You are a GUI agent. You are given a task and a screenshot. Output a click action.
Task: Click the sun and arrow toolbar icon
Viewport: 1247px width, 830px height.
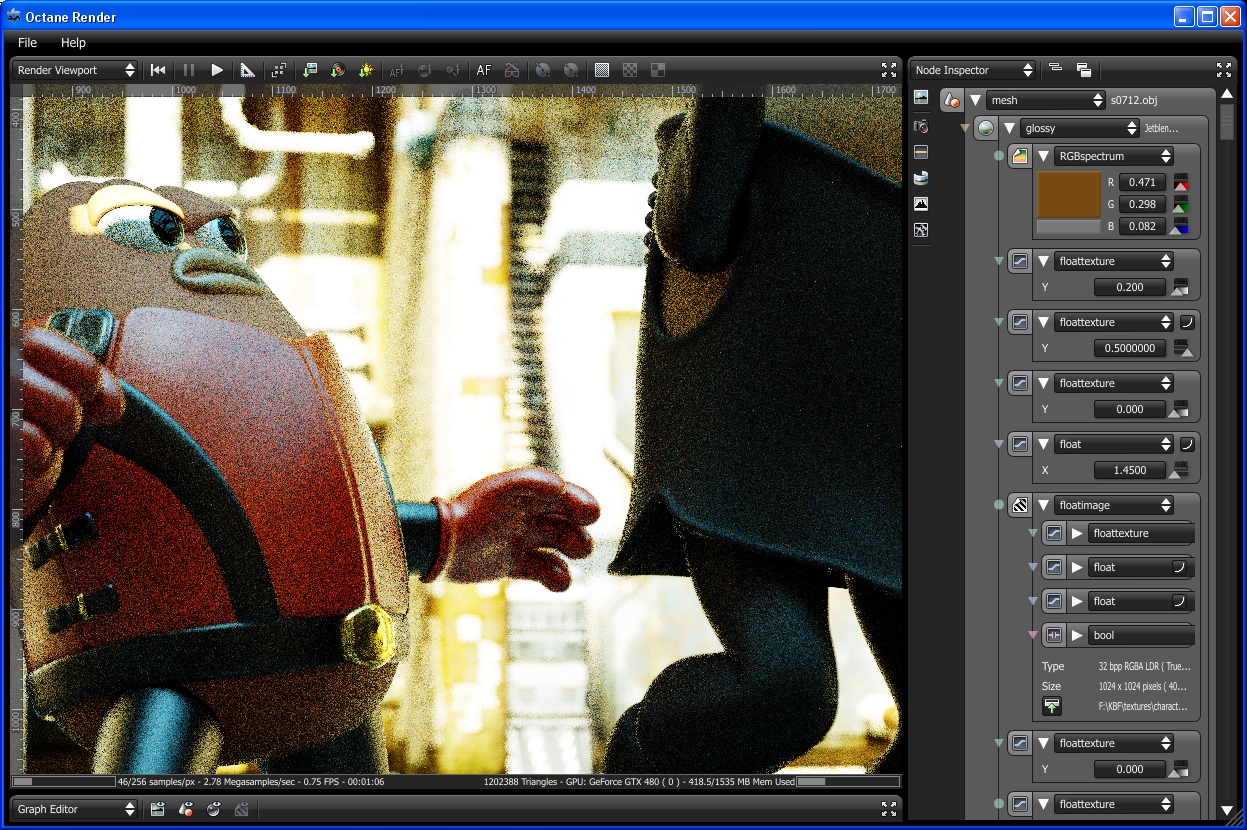(x=366, y=70)
